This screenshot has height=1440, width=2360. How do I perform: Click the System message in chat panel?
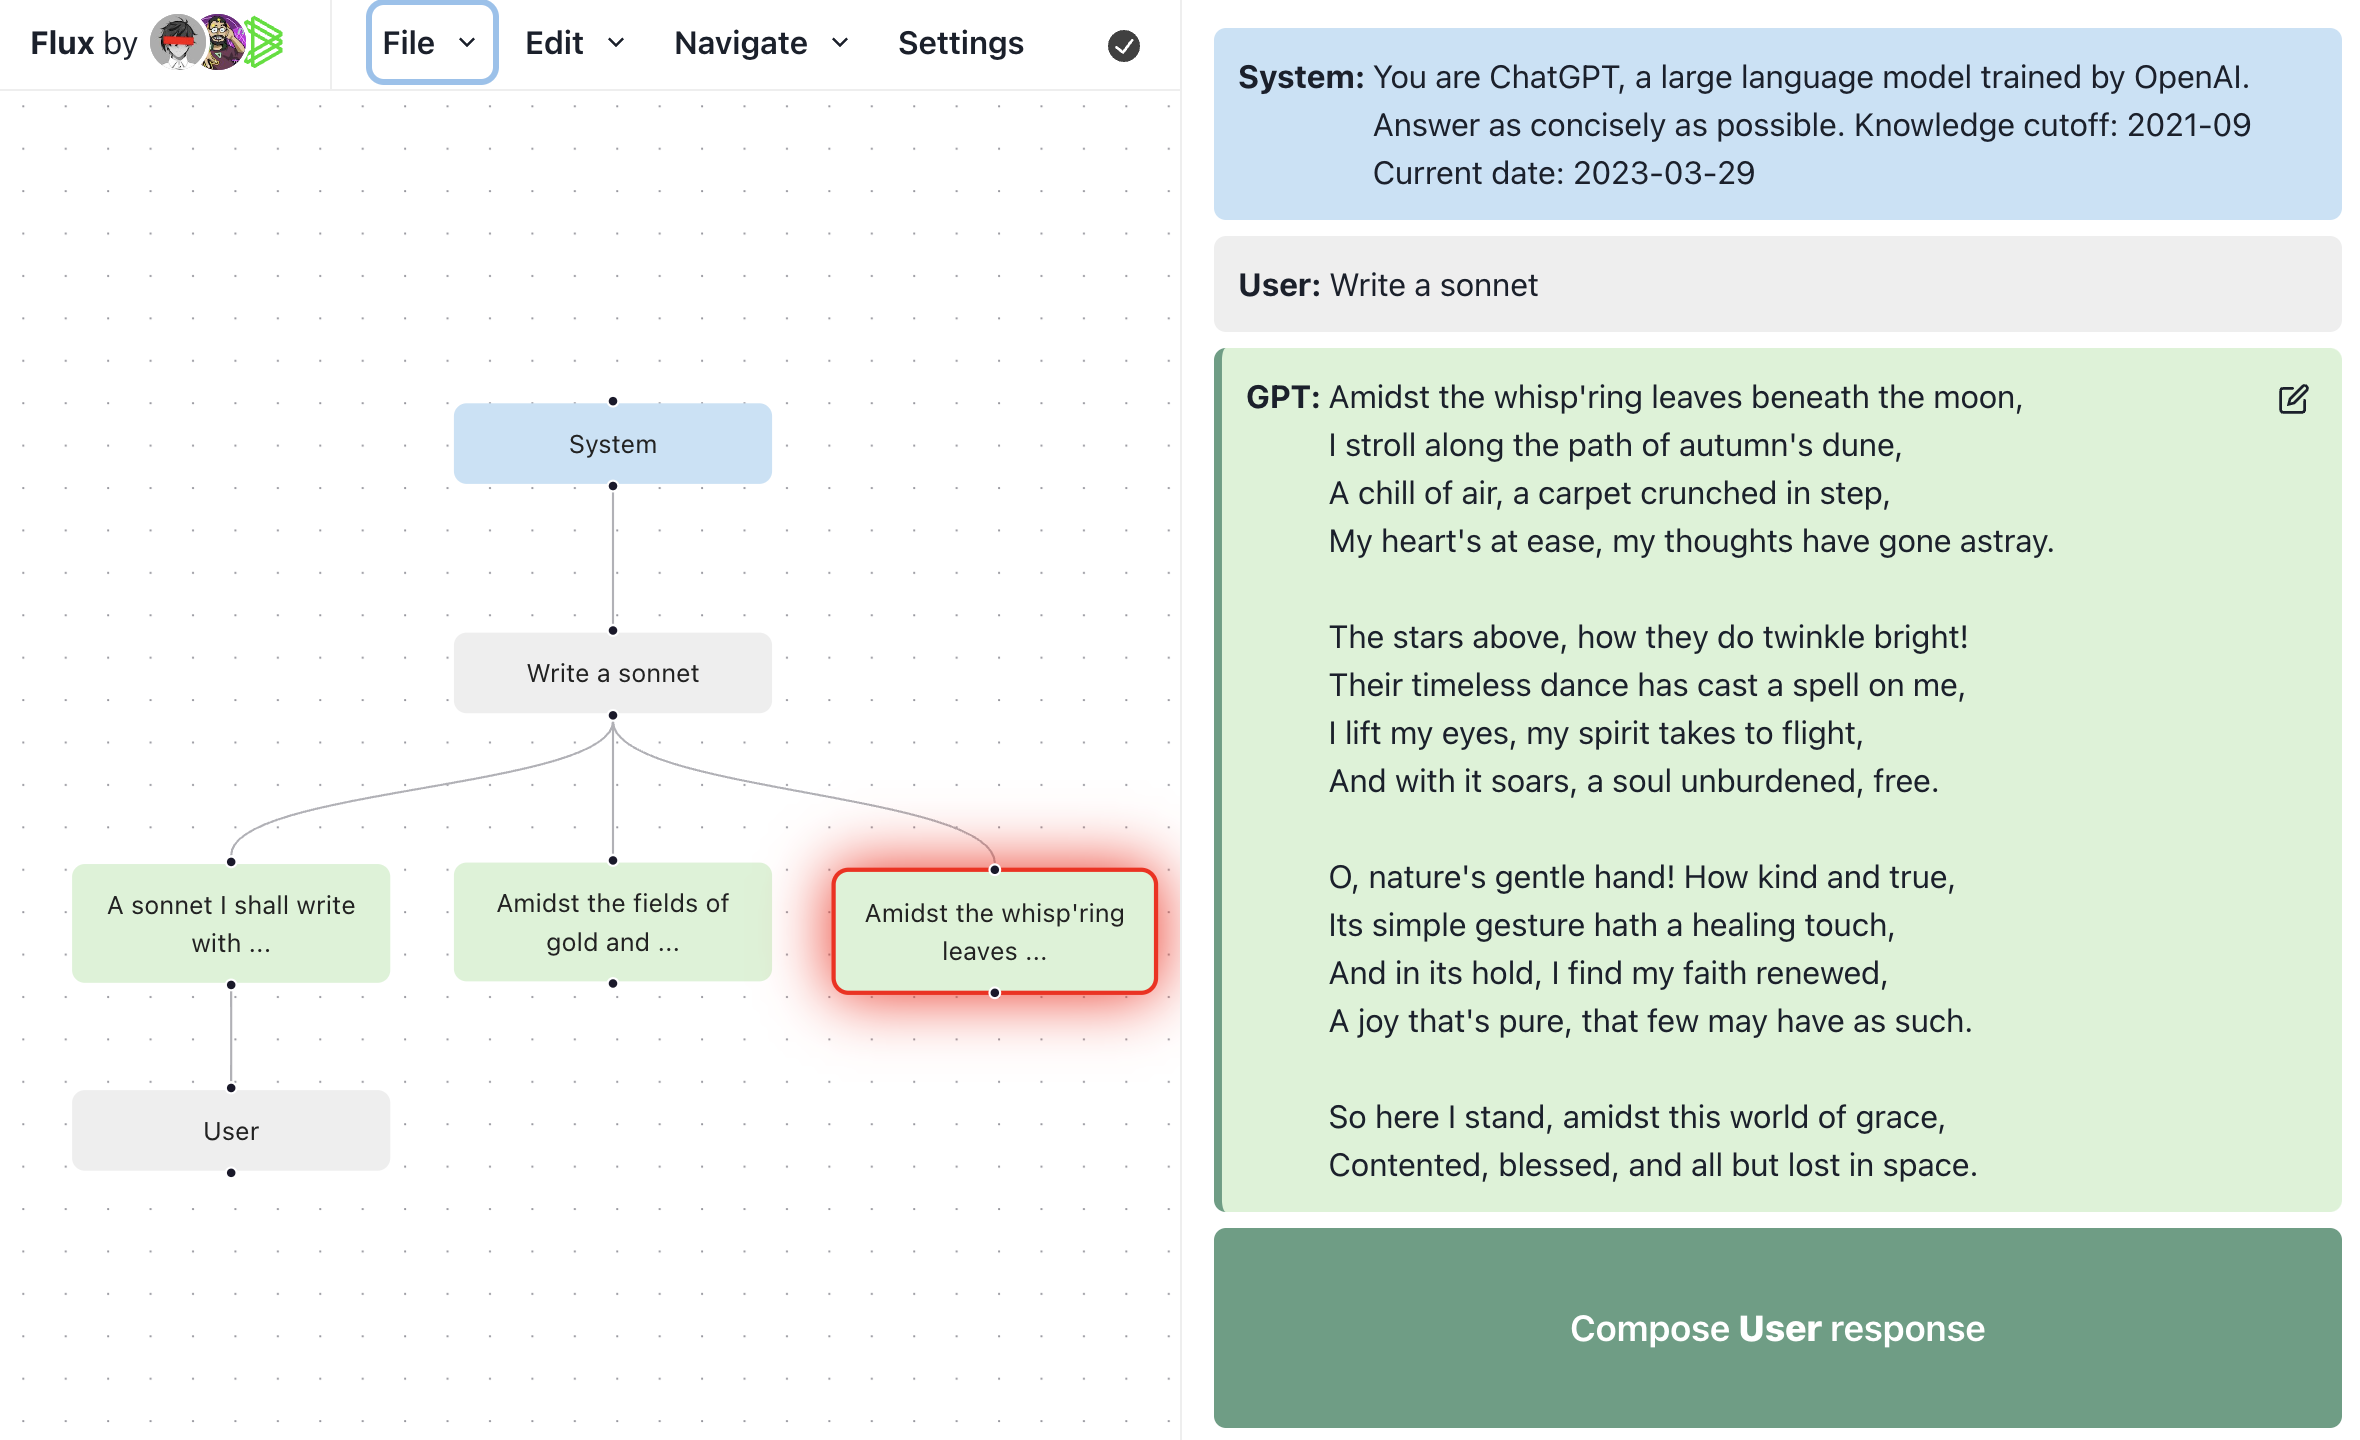pos(1777,125)
